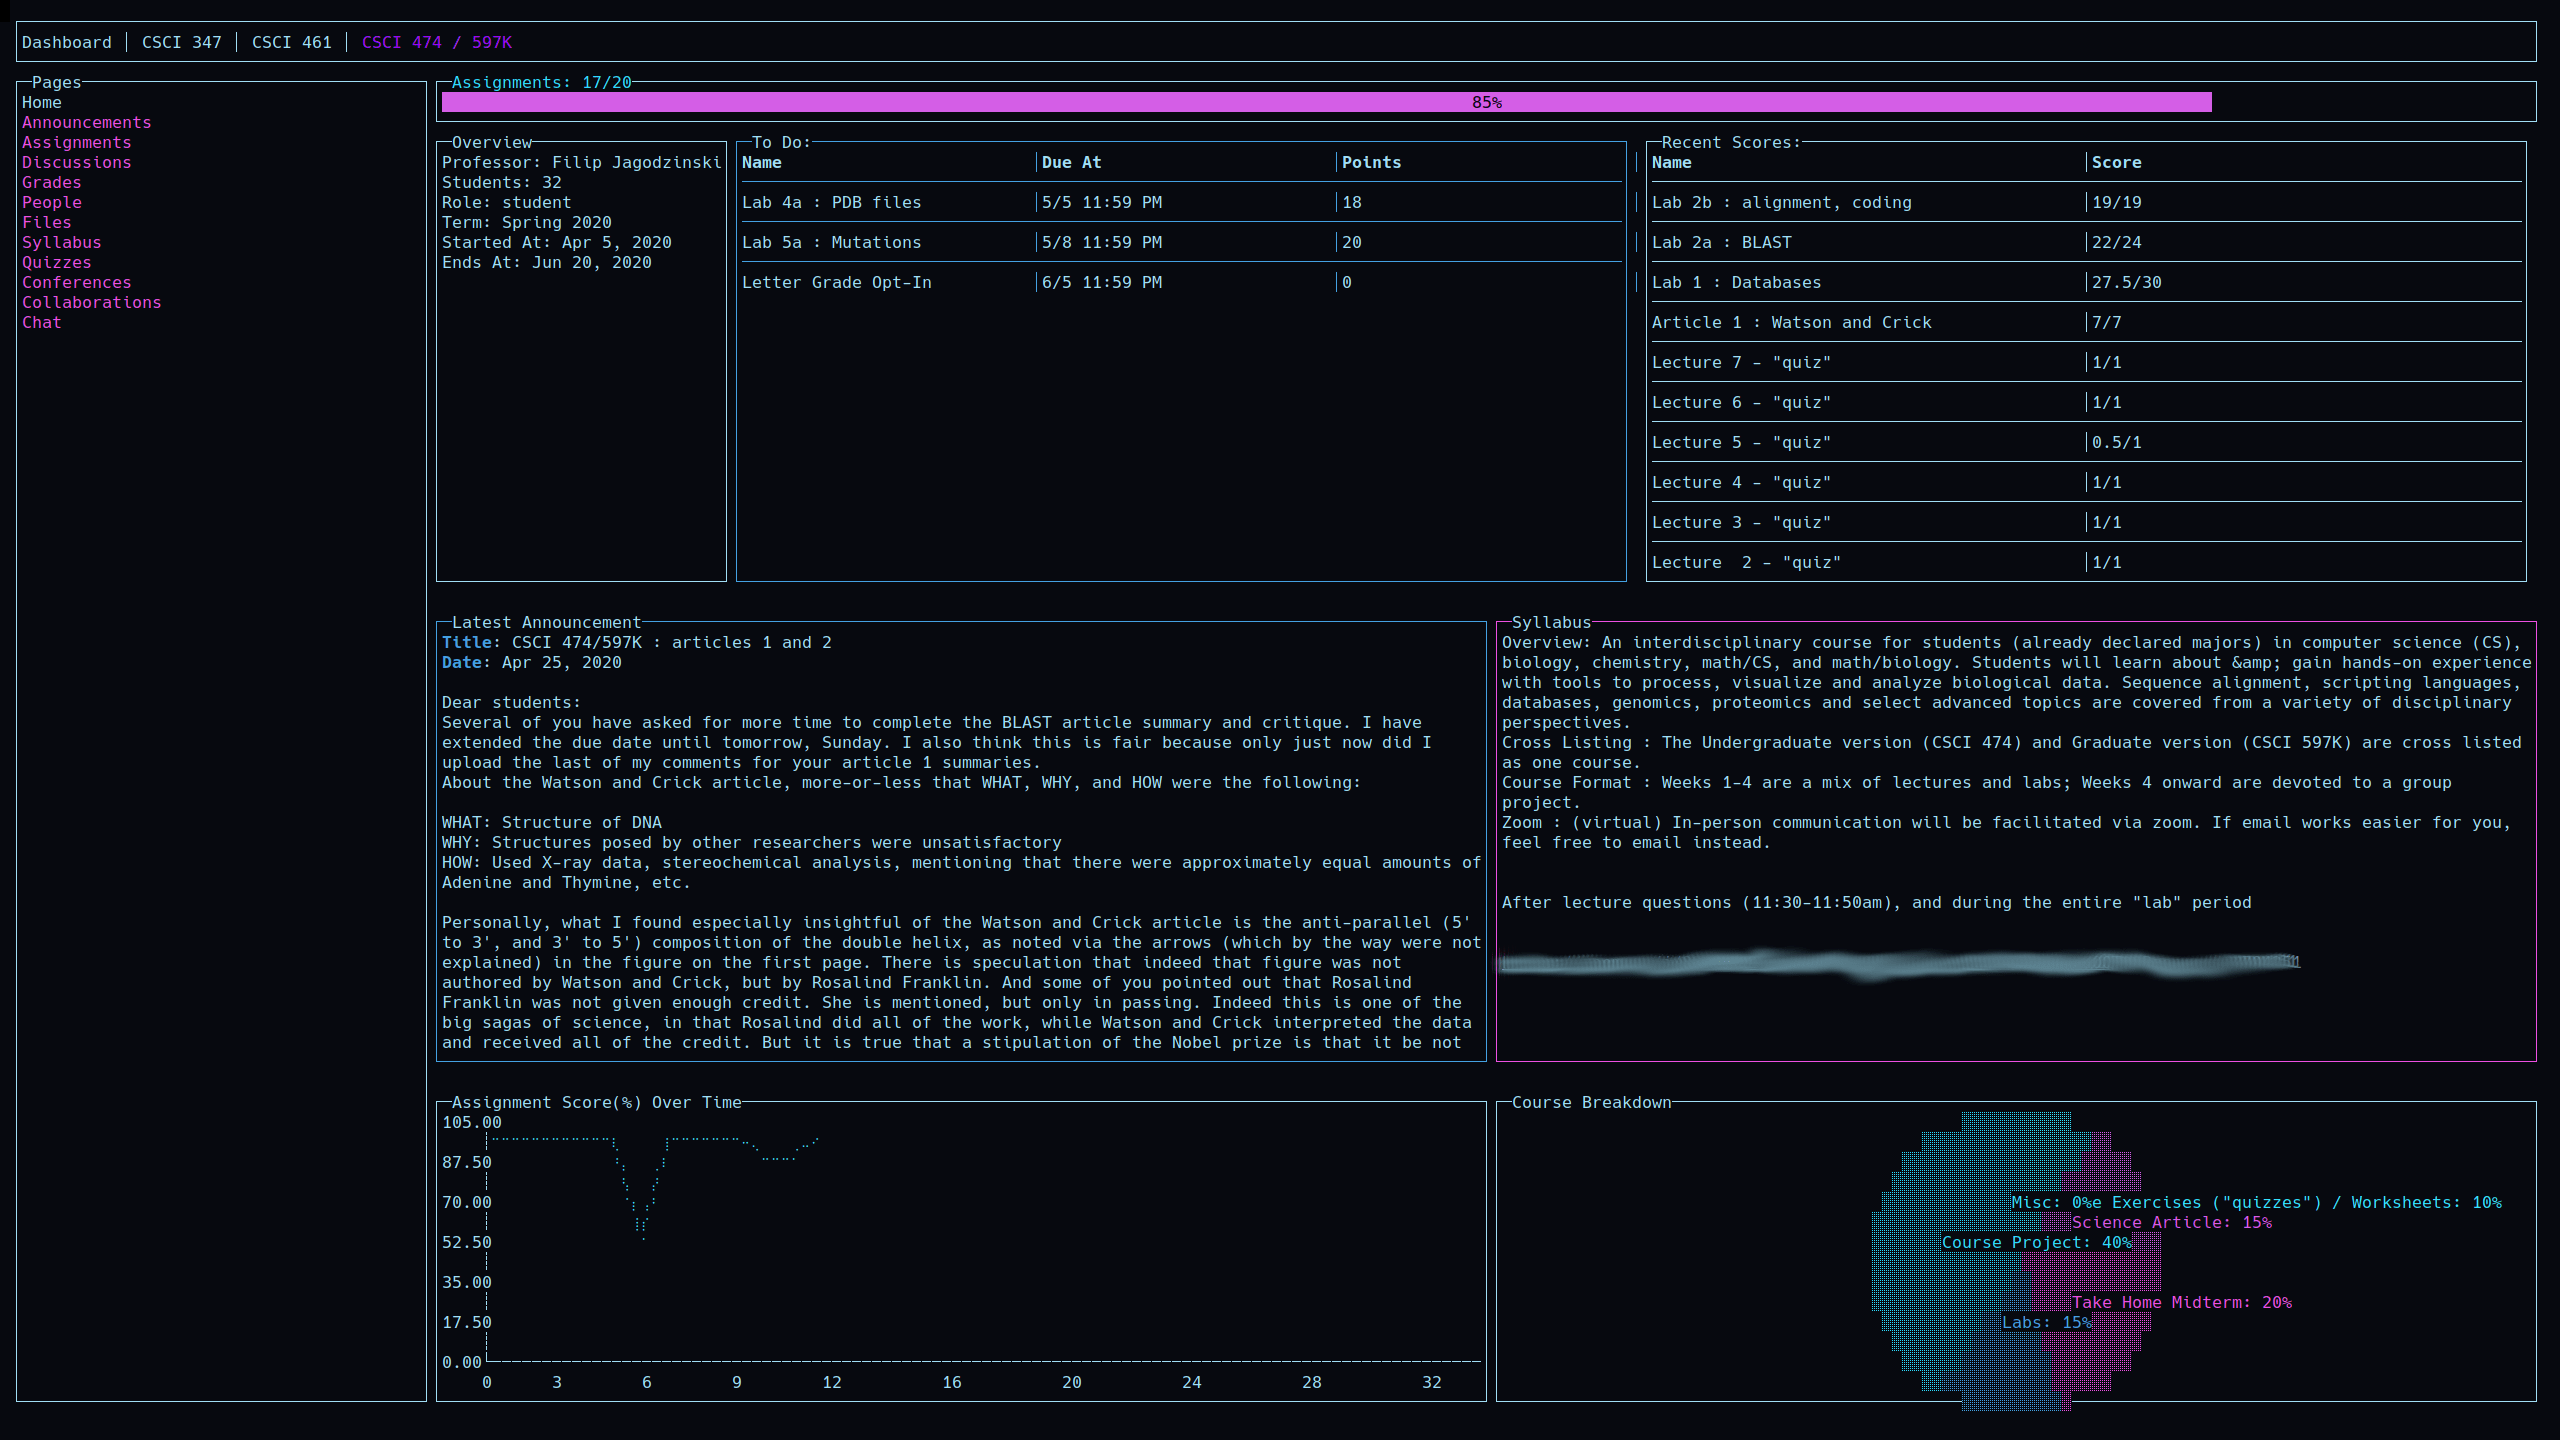Select the Letter Grade Opt-In task
This screenshot has width=2560, height=1440.
click(x=837, y=282)
